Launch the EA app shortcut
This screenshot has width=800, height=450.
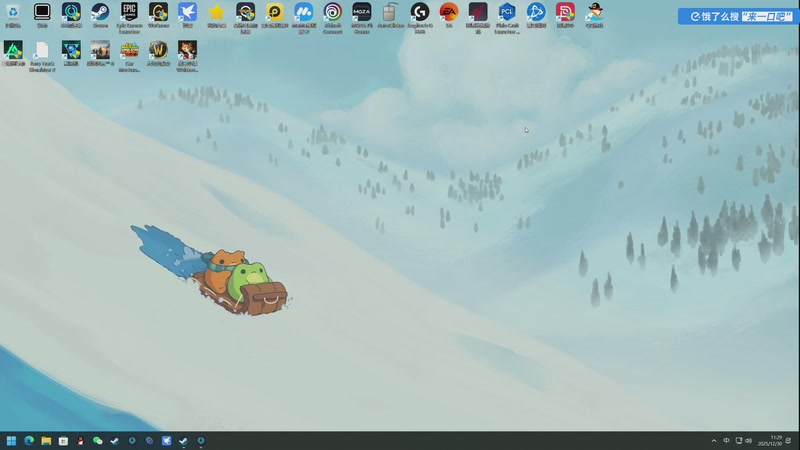[x=449, y=14]
